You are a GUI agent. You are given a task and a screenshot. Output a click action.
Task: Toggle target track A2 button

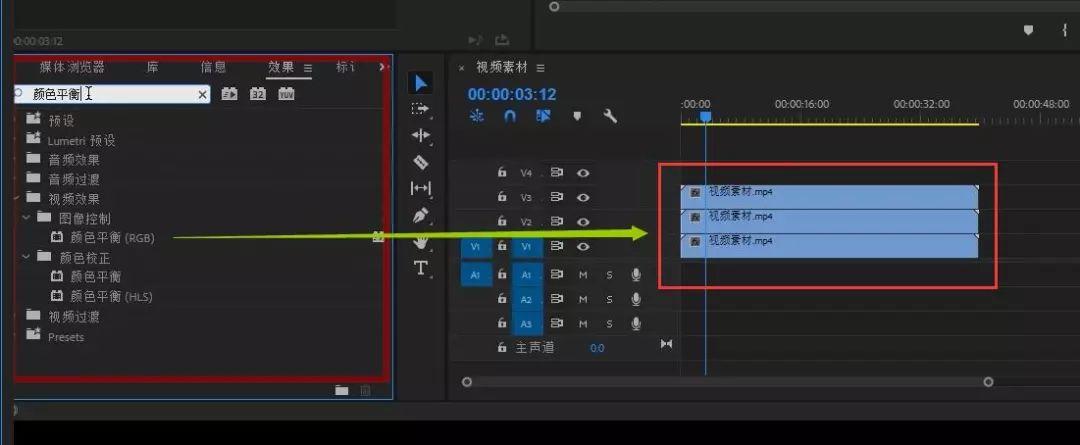point(527,300)
